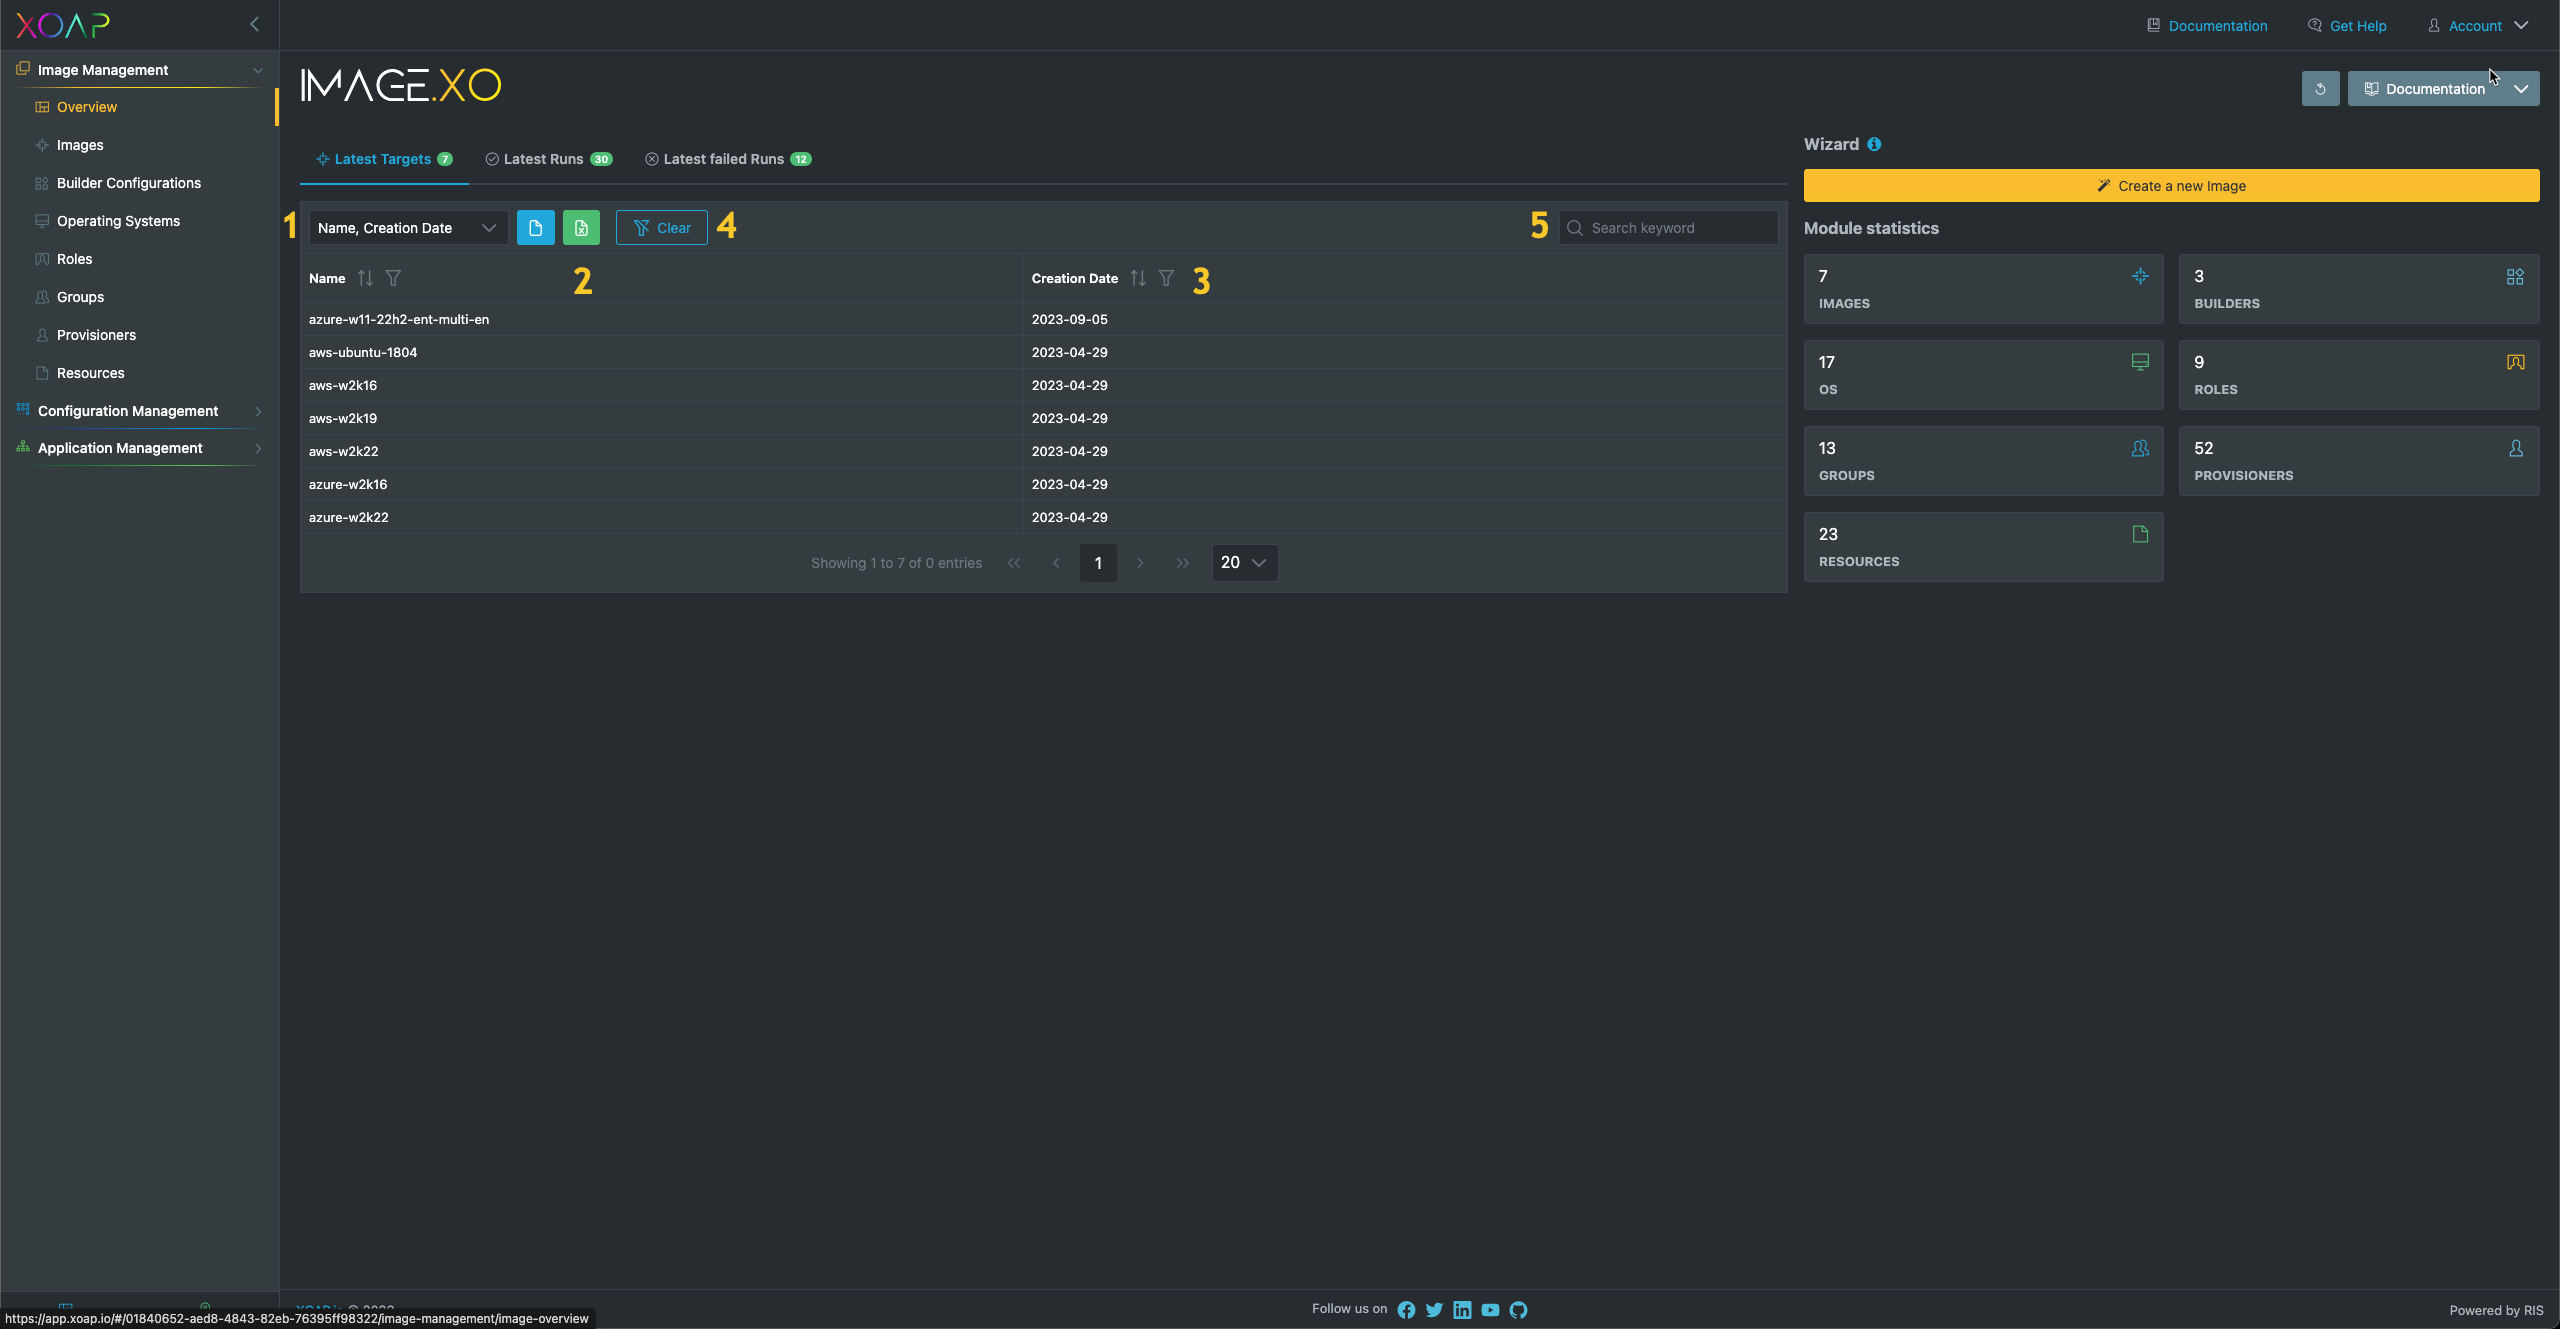The image size is (2560, 1329).
Task: Open the YouTube icon in footer
Action: (x=1490, y=1310)
